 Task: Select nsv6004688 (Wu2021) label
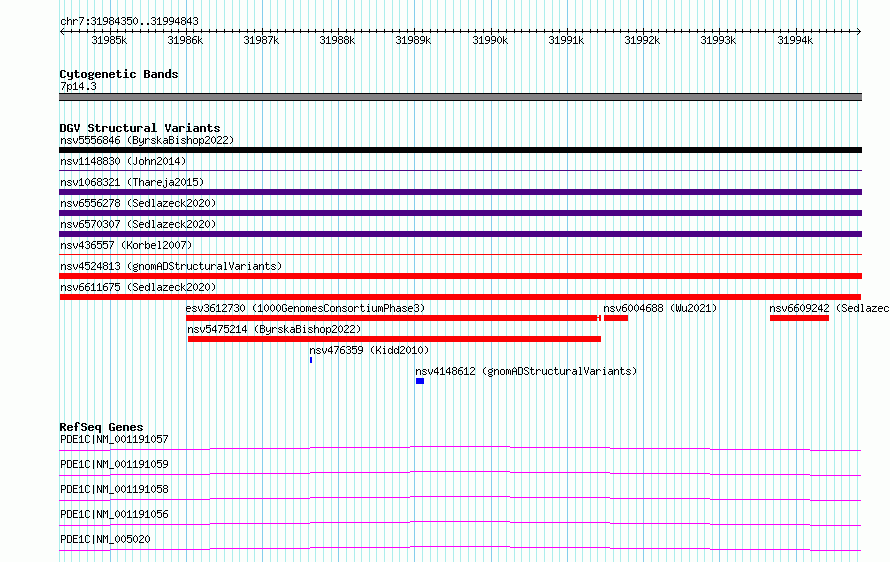660,308
